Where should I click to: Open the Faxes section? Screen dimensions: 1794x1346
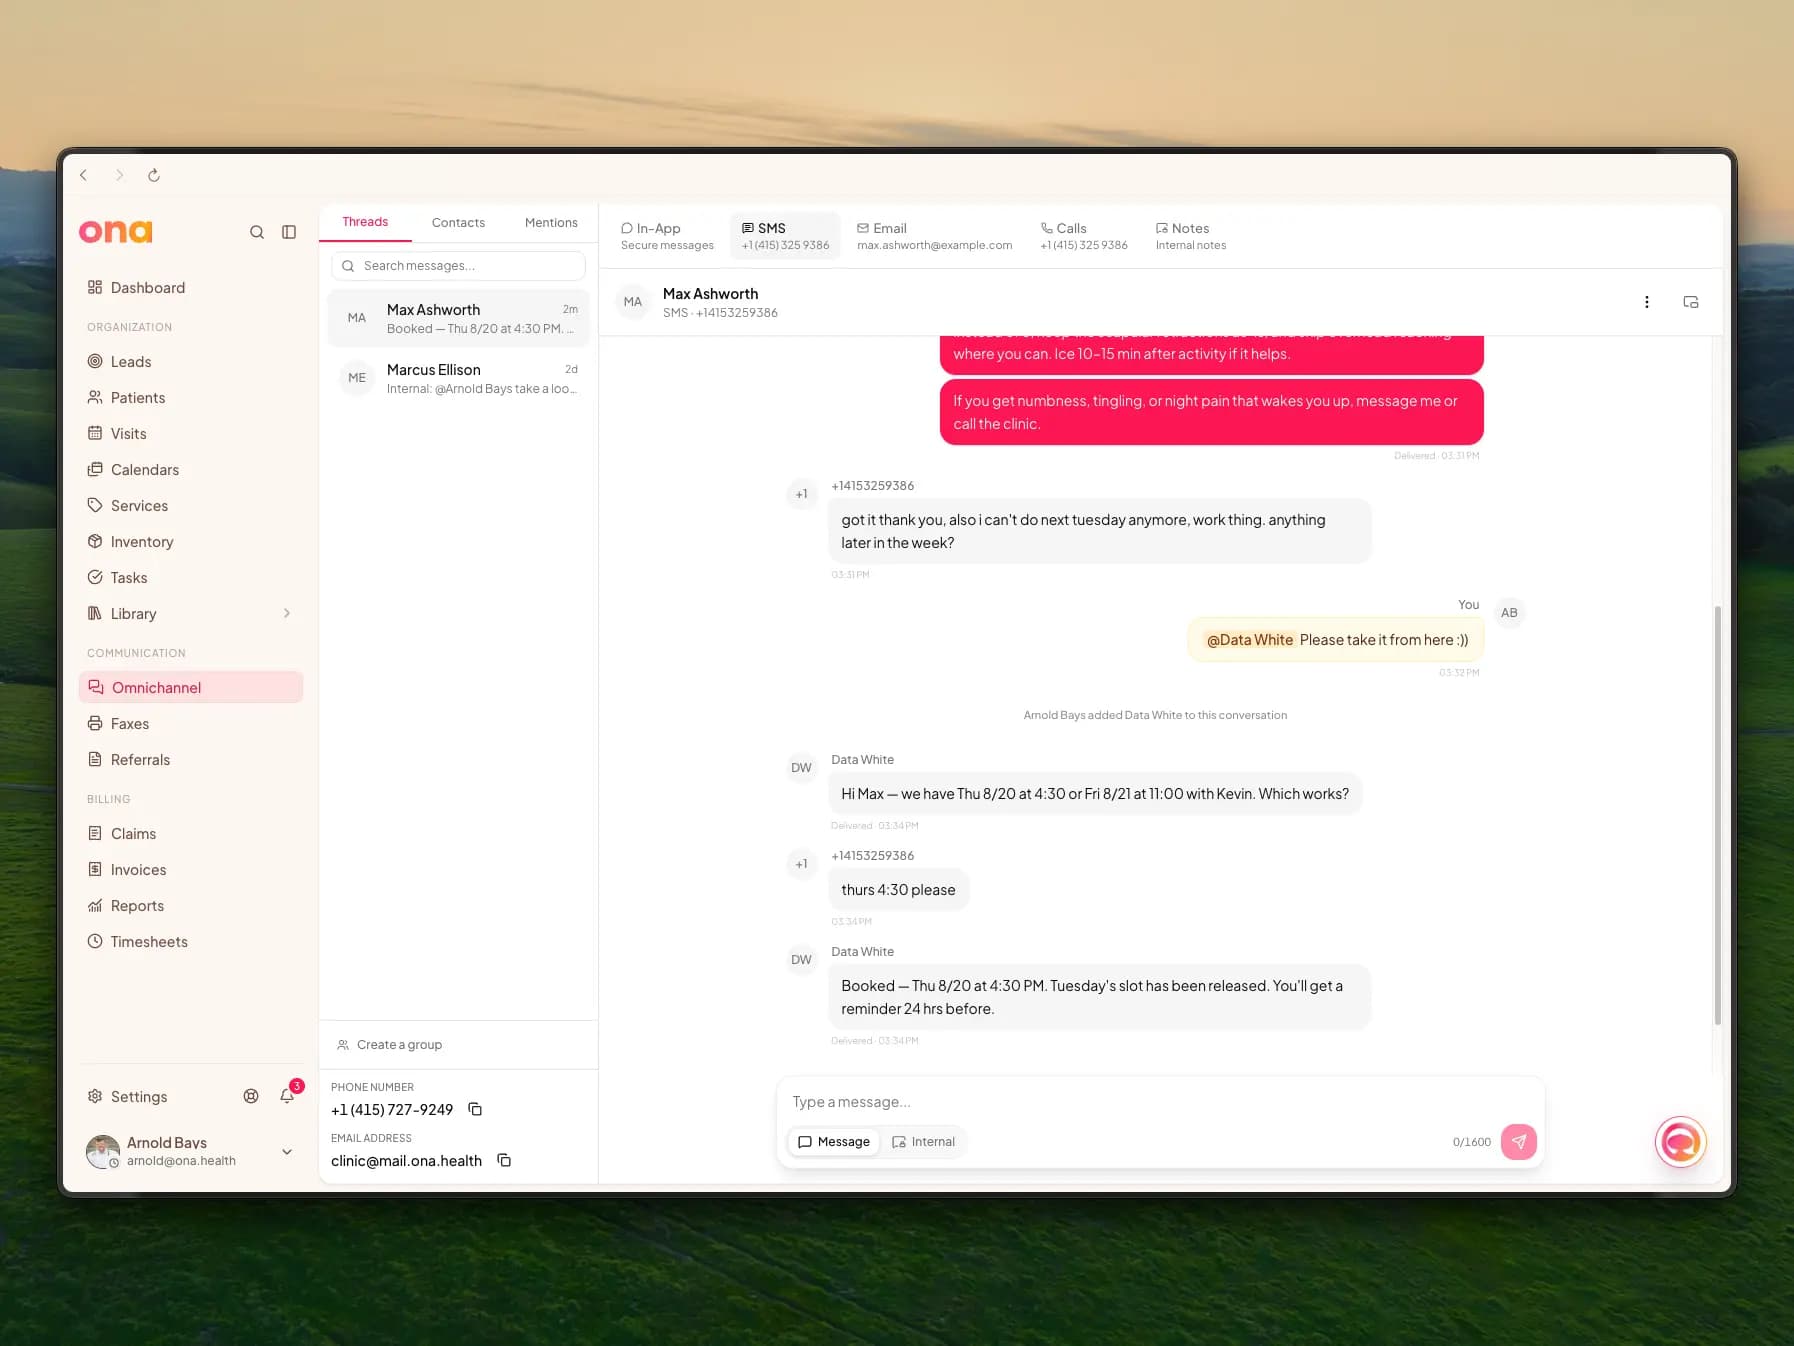coord(190,724)
